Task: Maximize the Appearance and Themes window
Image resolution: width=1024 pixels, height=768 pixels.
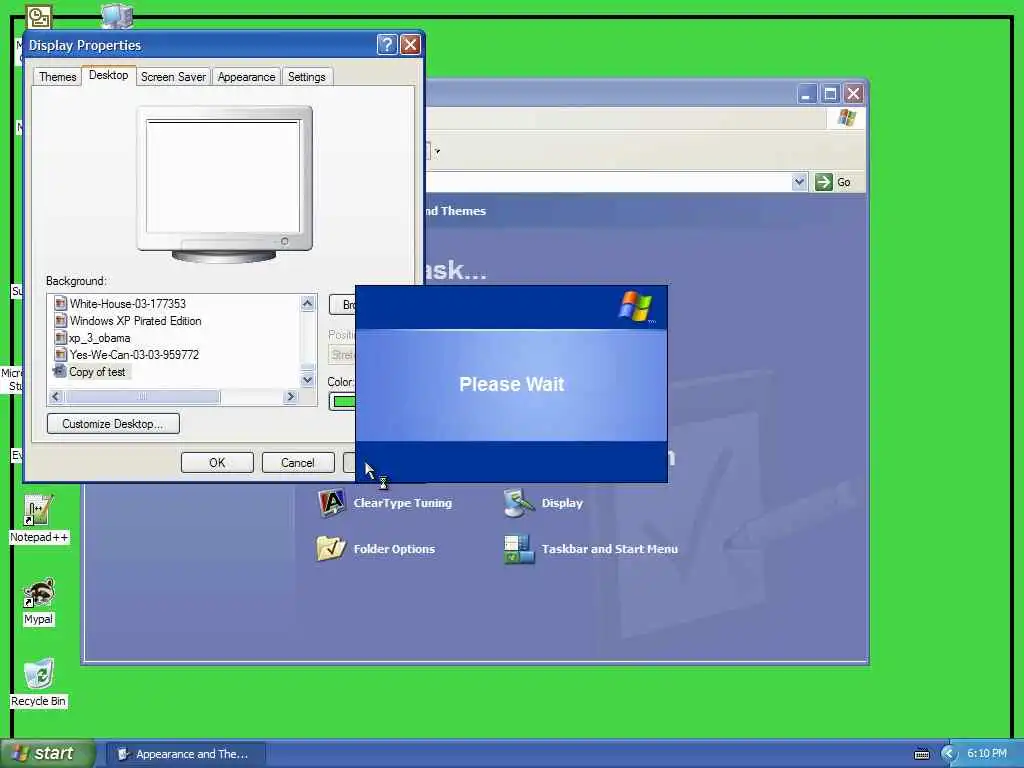Action: [x=830, y=94]
